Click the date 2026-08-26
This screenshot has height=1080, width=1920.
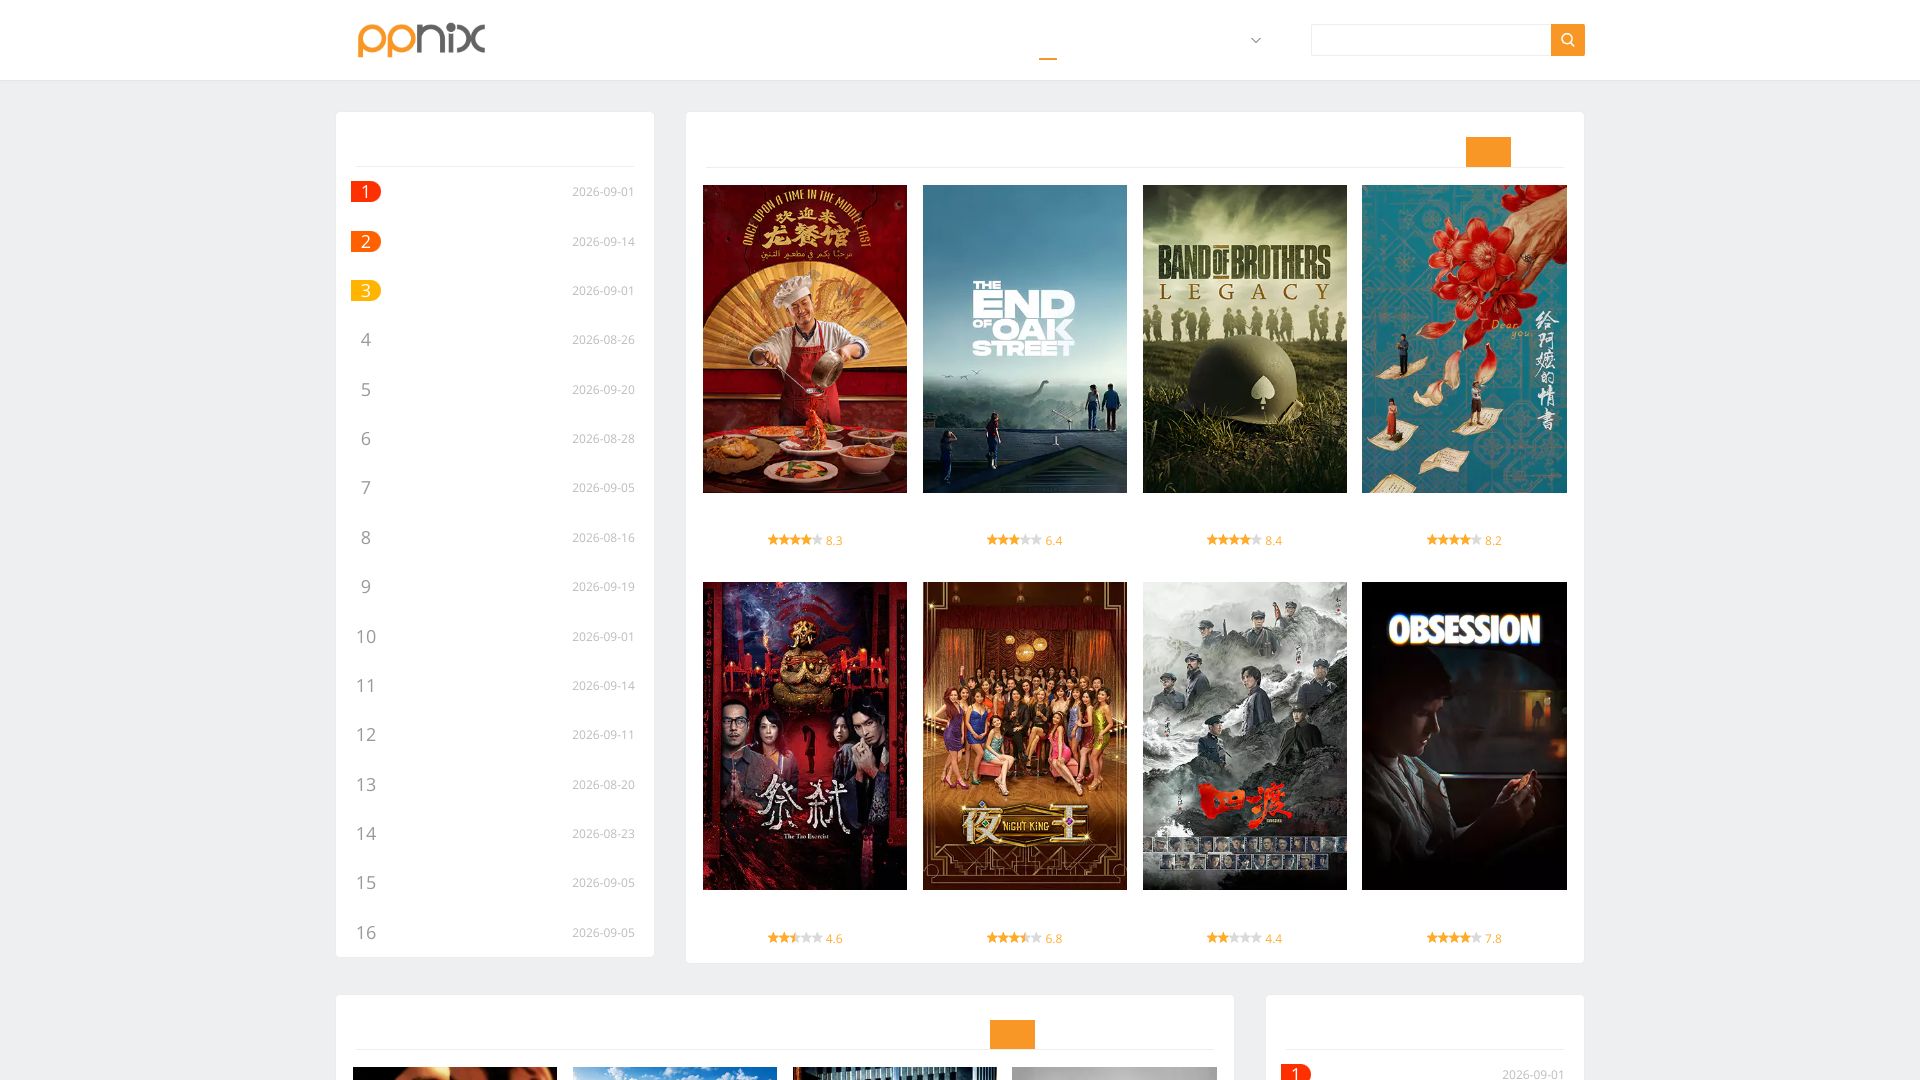603,340
